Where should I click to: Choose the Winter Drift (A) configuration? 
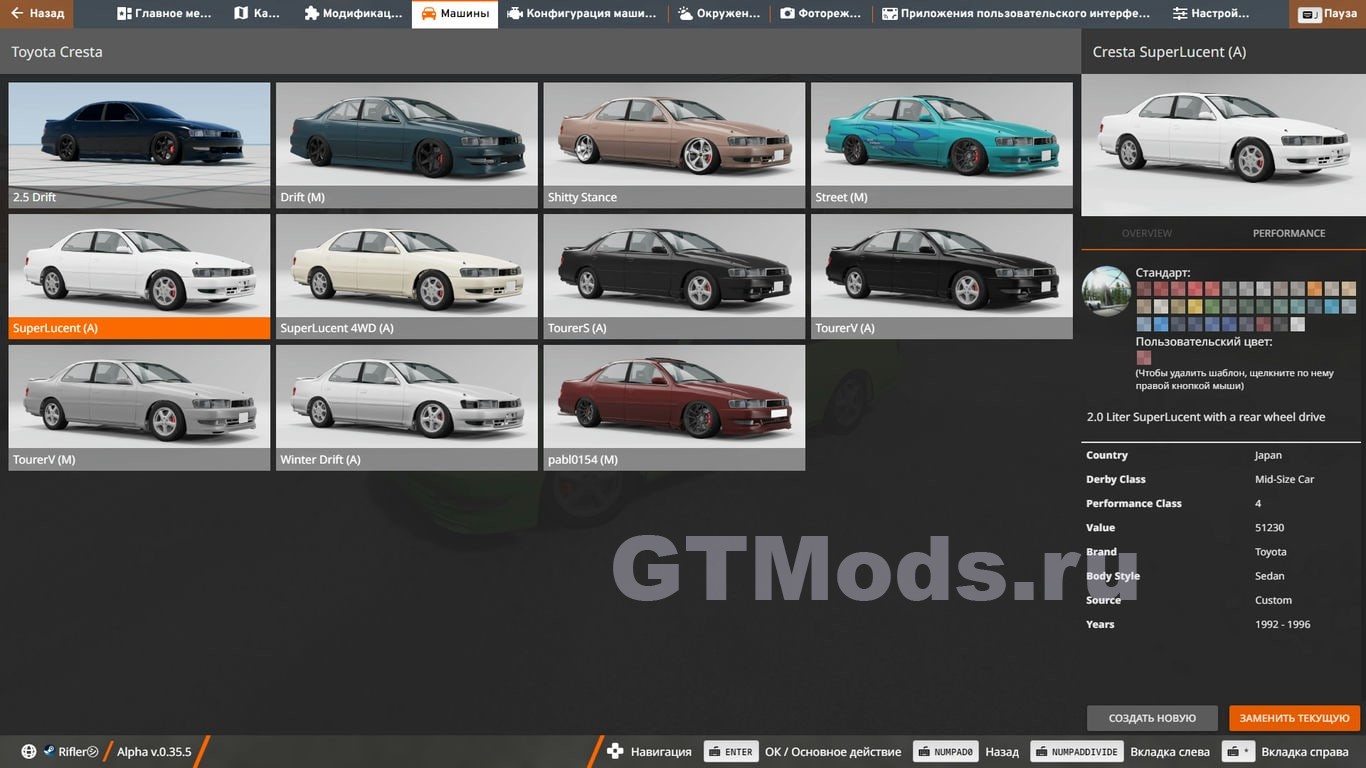tap(407, 408)
